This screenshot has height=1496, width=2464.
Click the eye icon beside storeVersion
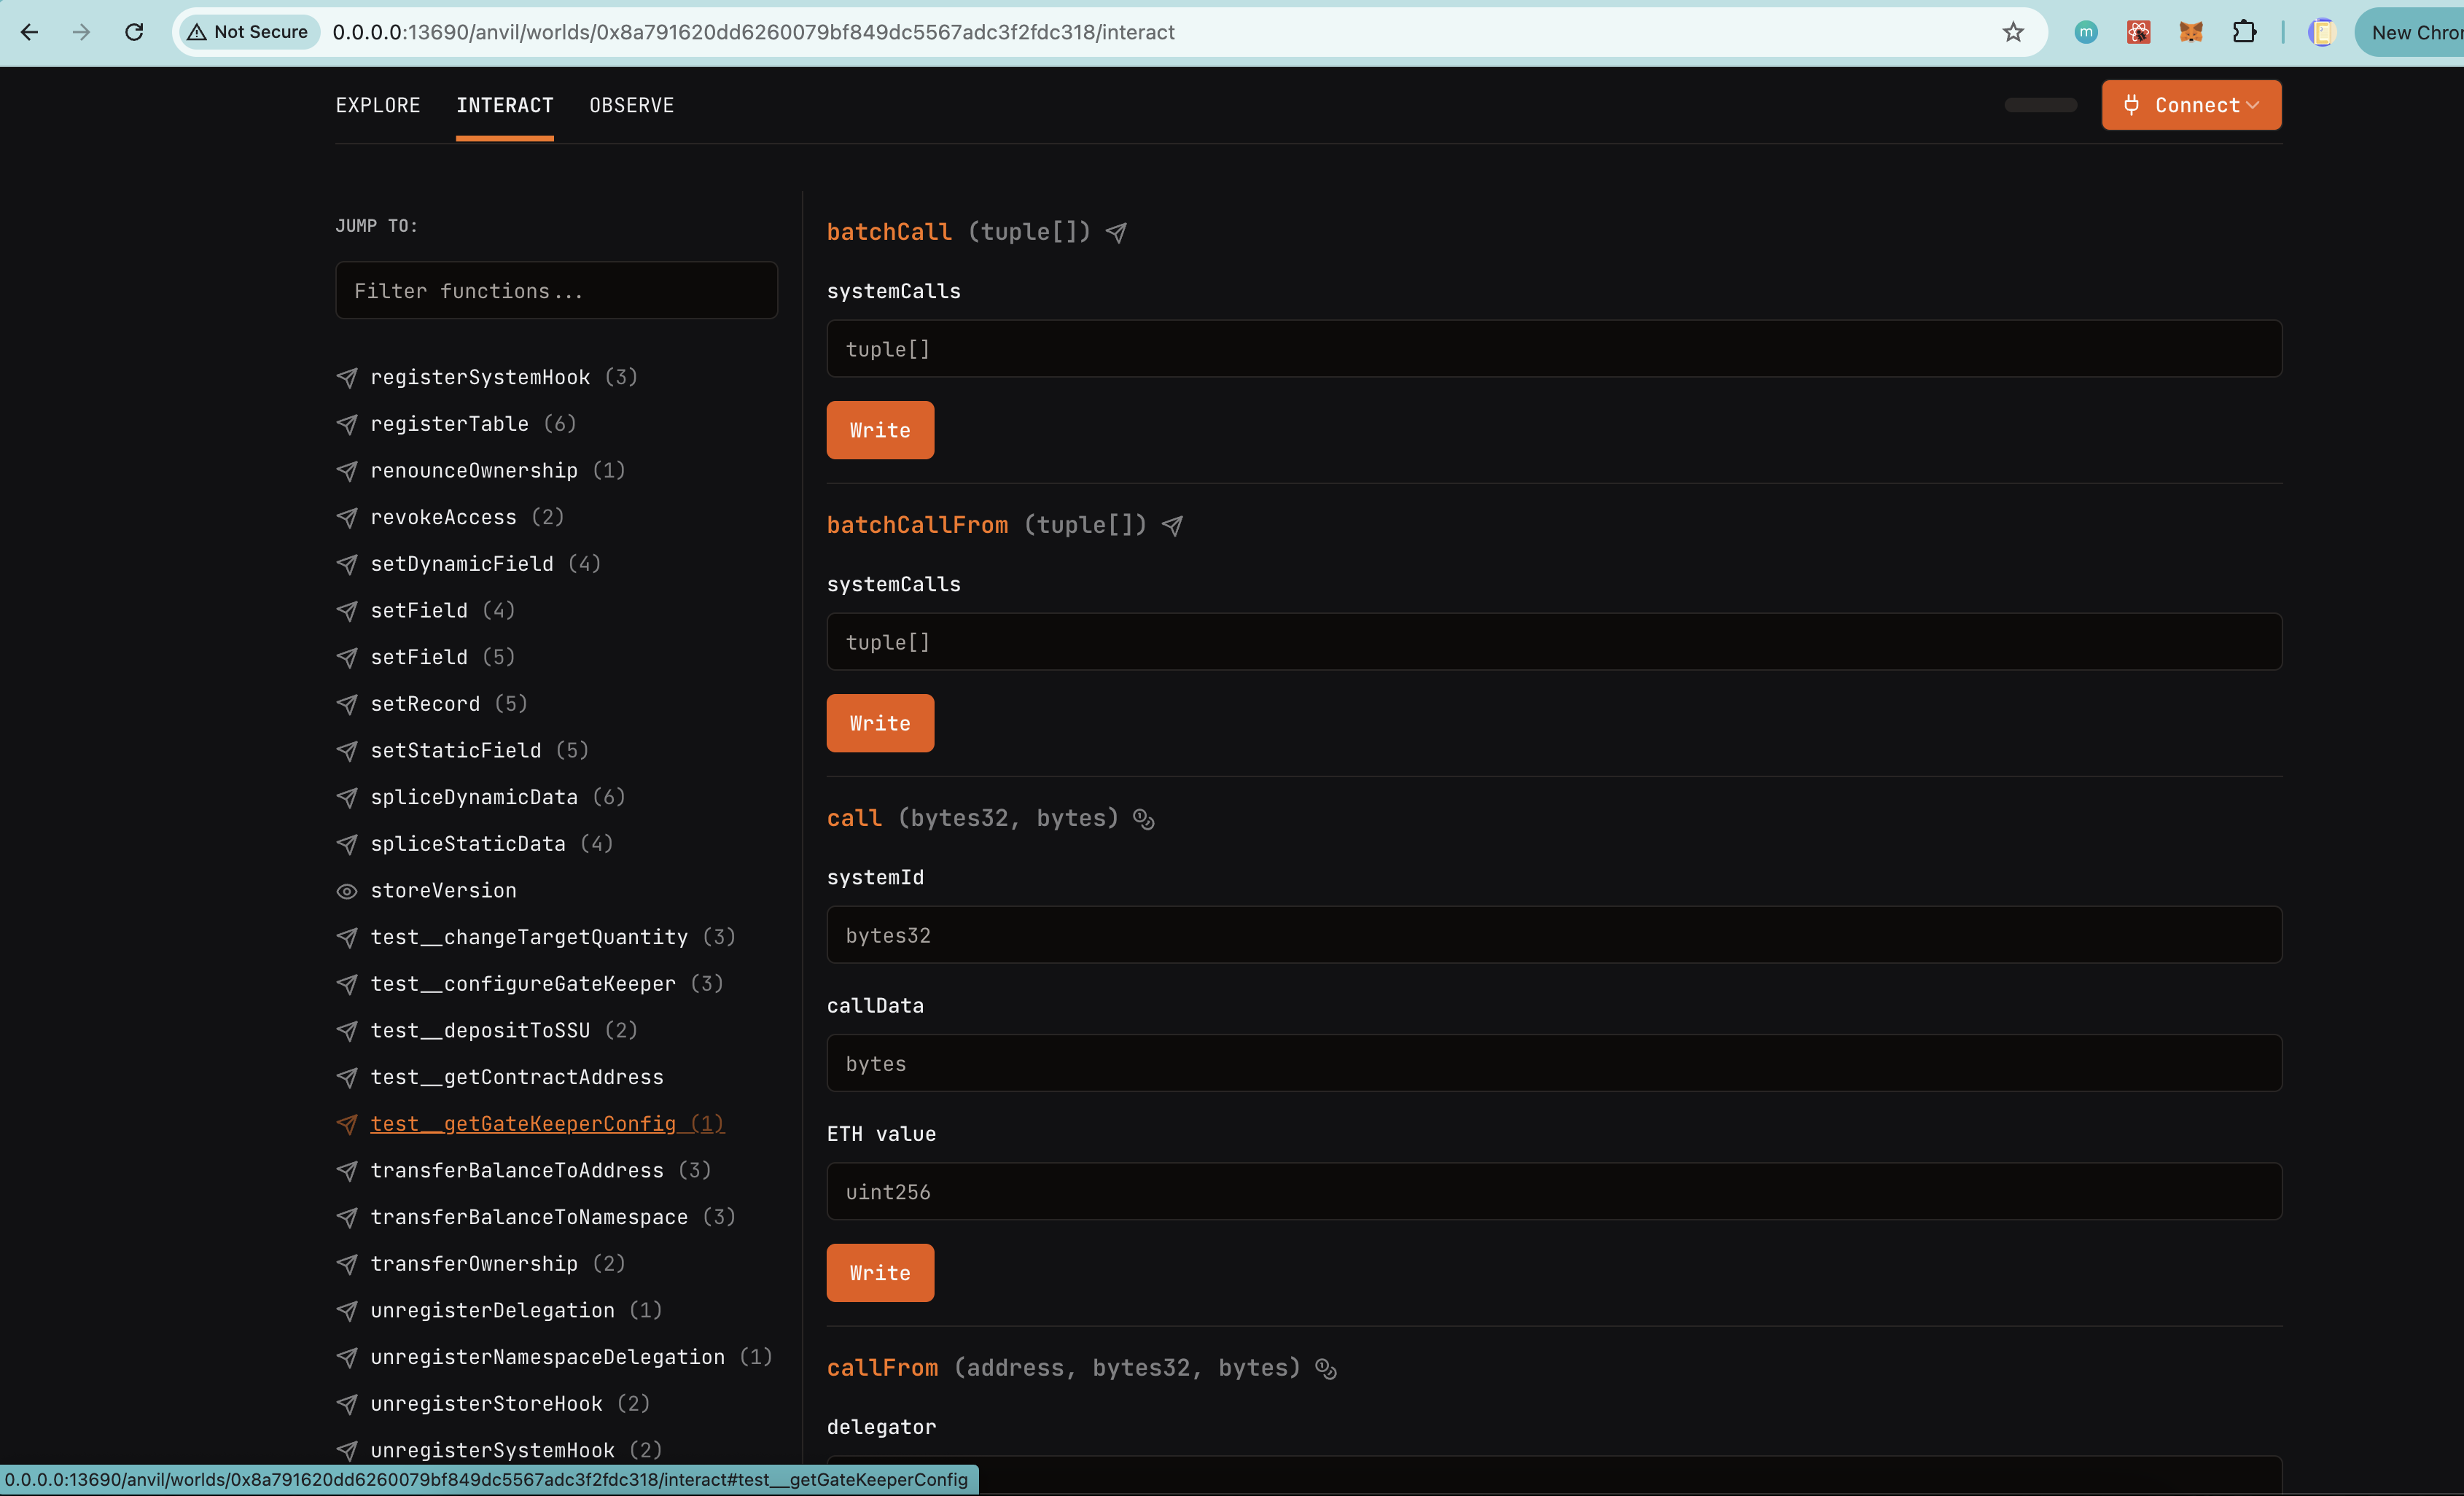click(347, 891)
